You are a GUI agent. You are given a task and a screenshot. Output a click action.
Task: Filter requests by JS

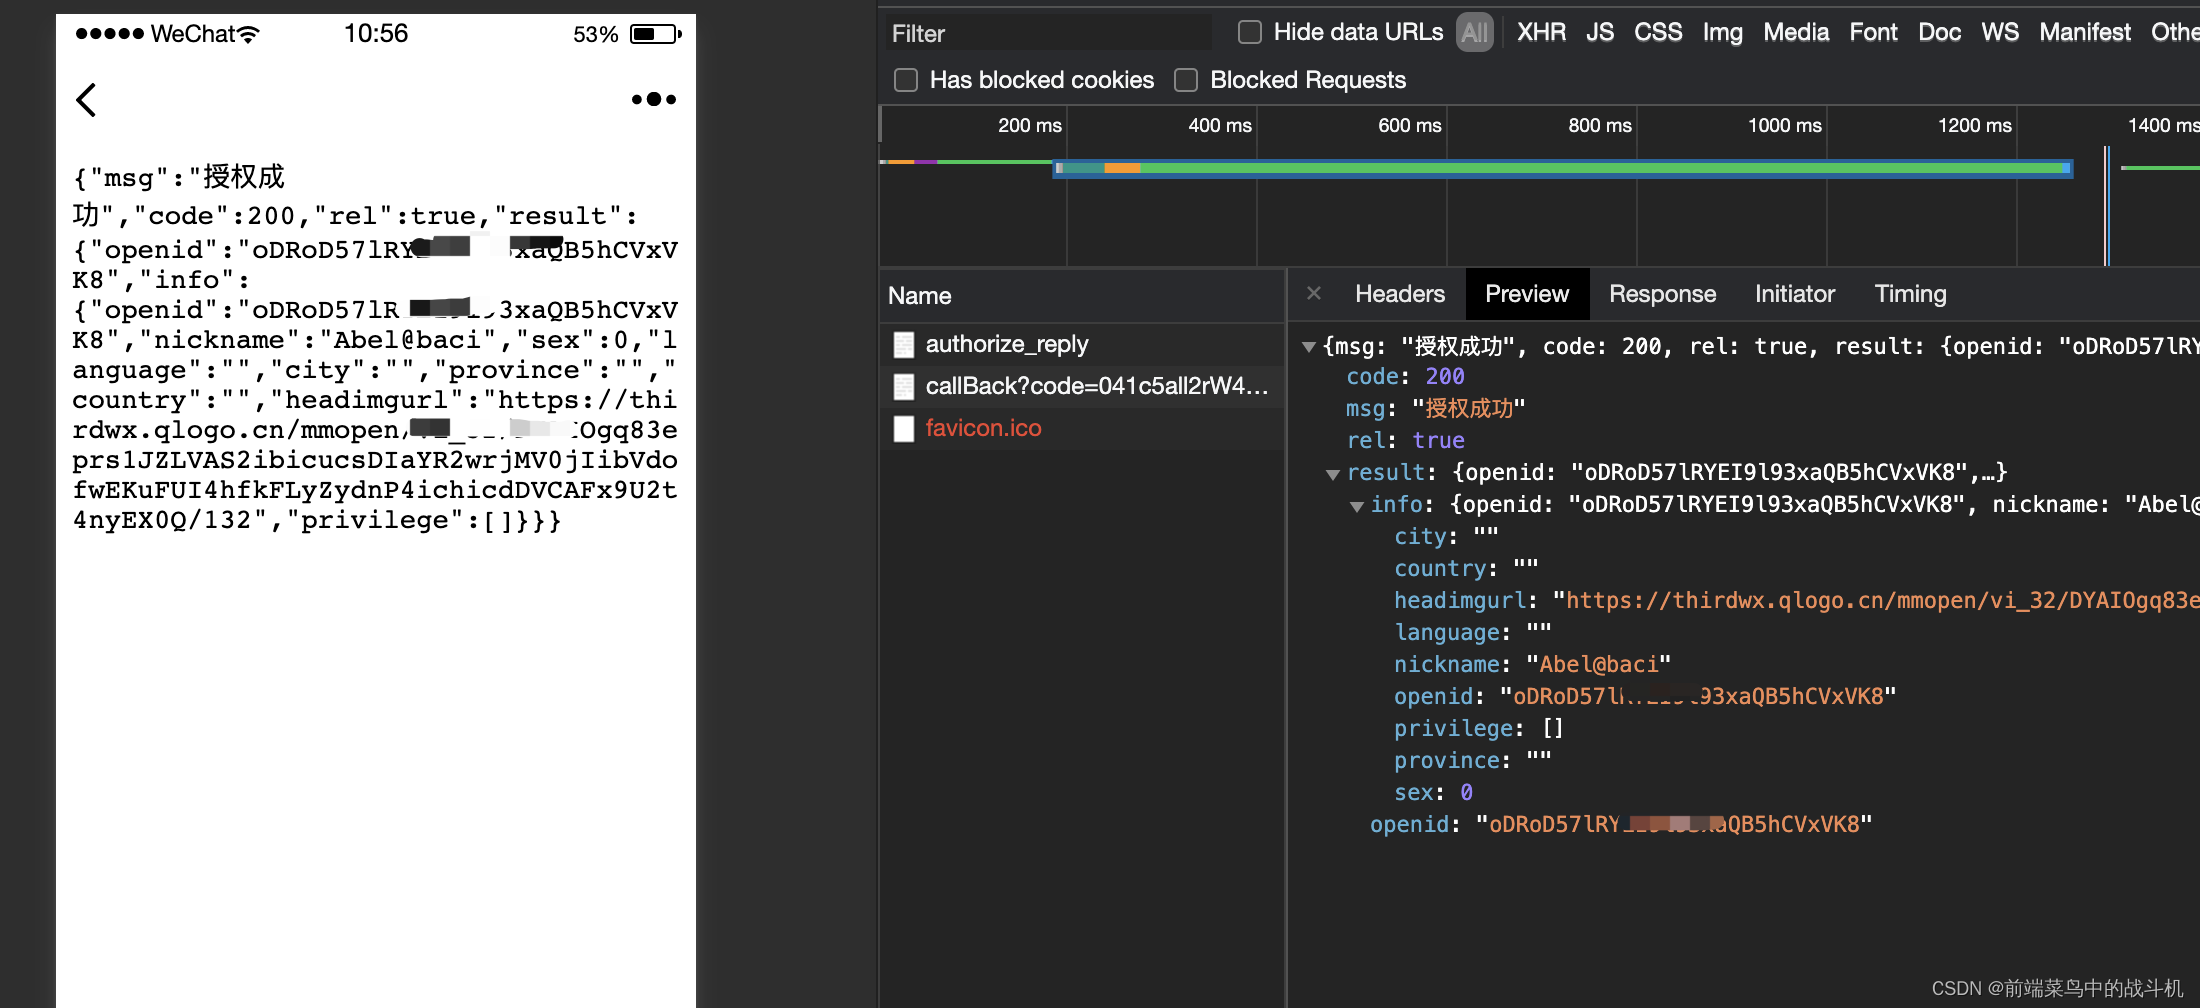pos(1600,32)
